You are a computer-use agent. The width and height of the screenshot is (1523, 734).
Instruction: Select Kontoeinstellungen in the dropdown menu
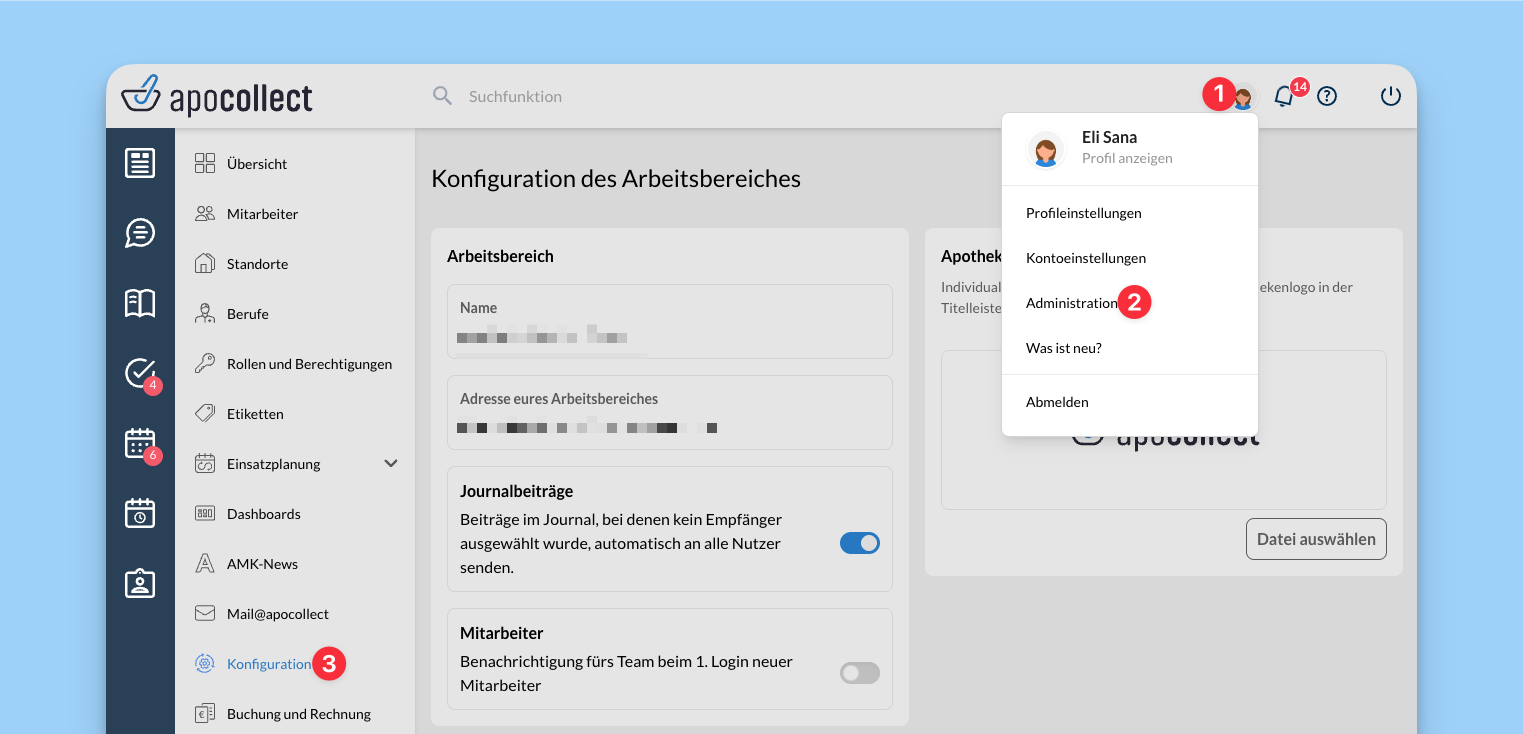click(1085, 258)
